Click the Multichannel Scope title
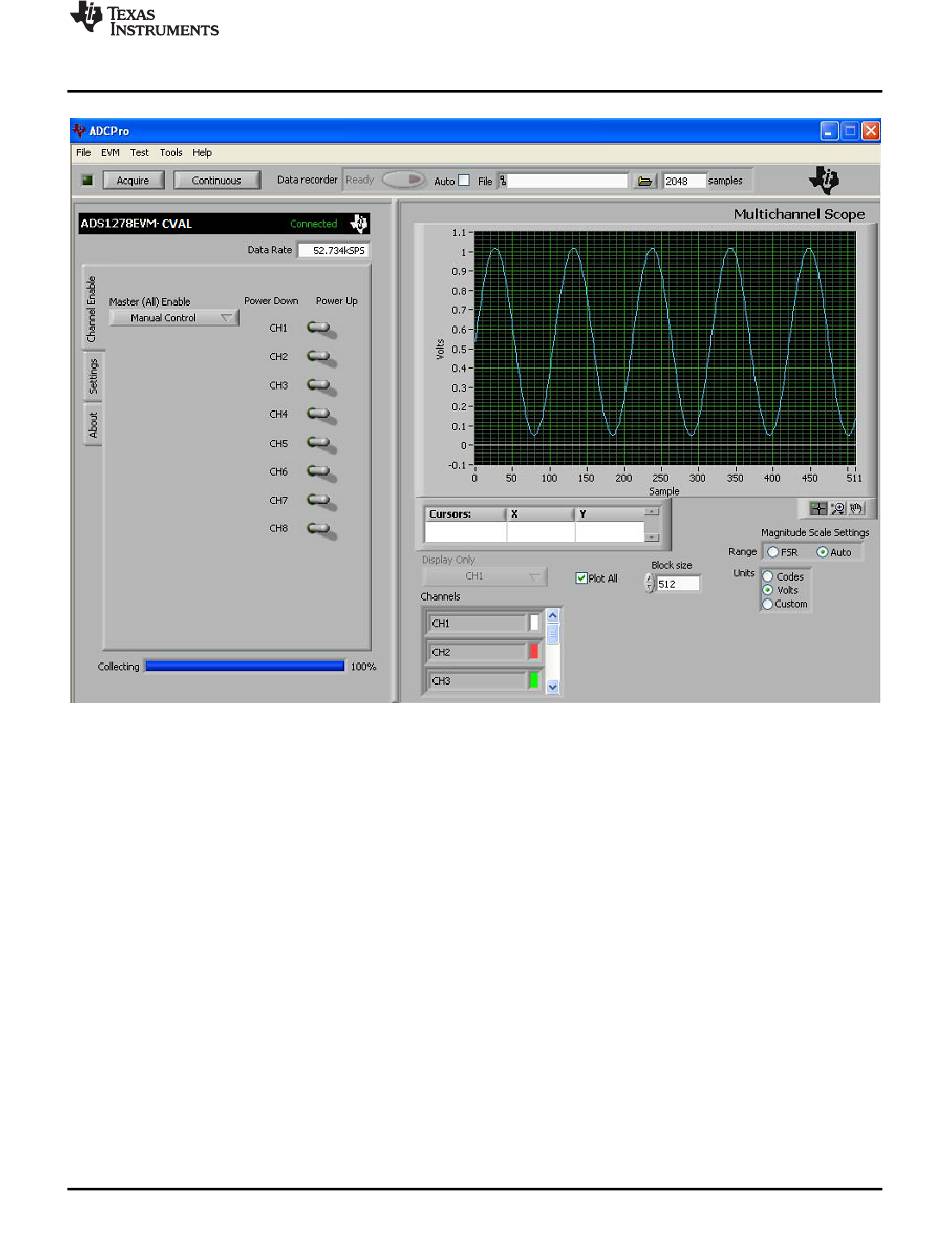Image resolution: width=950 pixels, height=1241 pixels. pyautogui.click(x=800, y=214)
